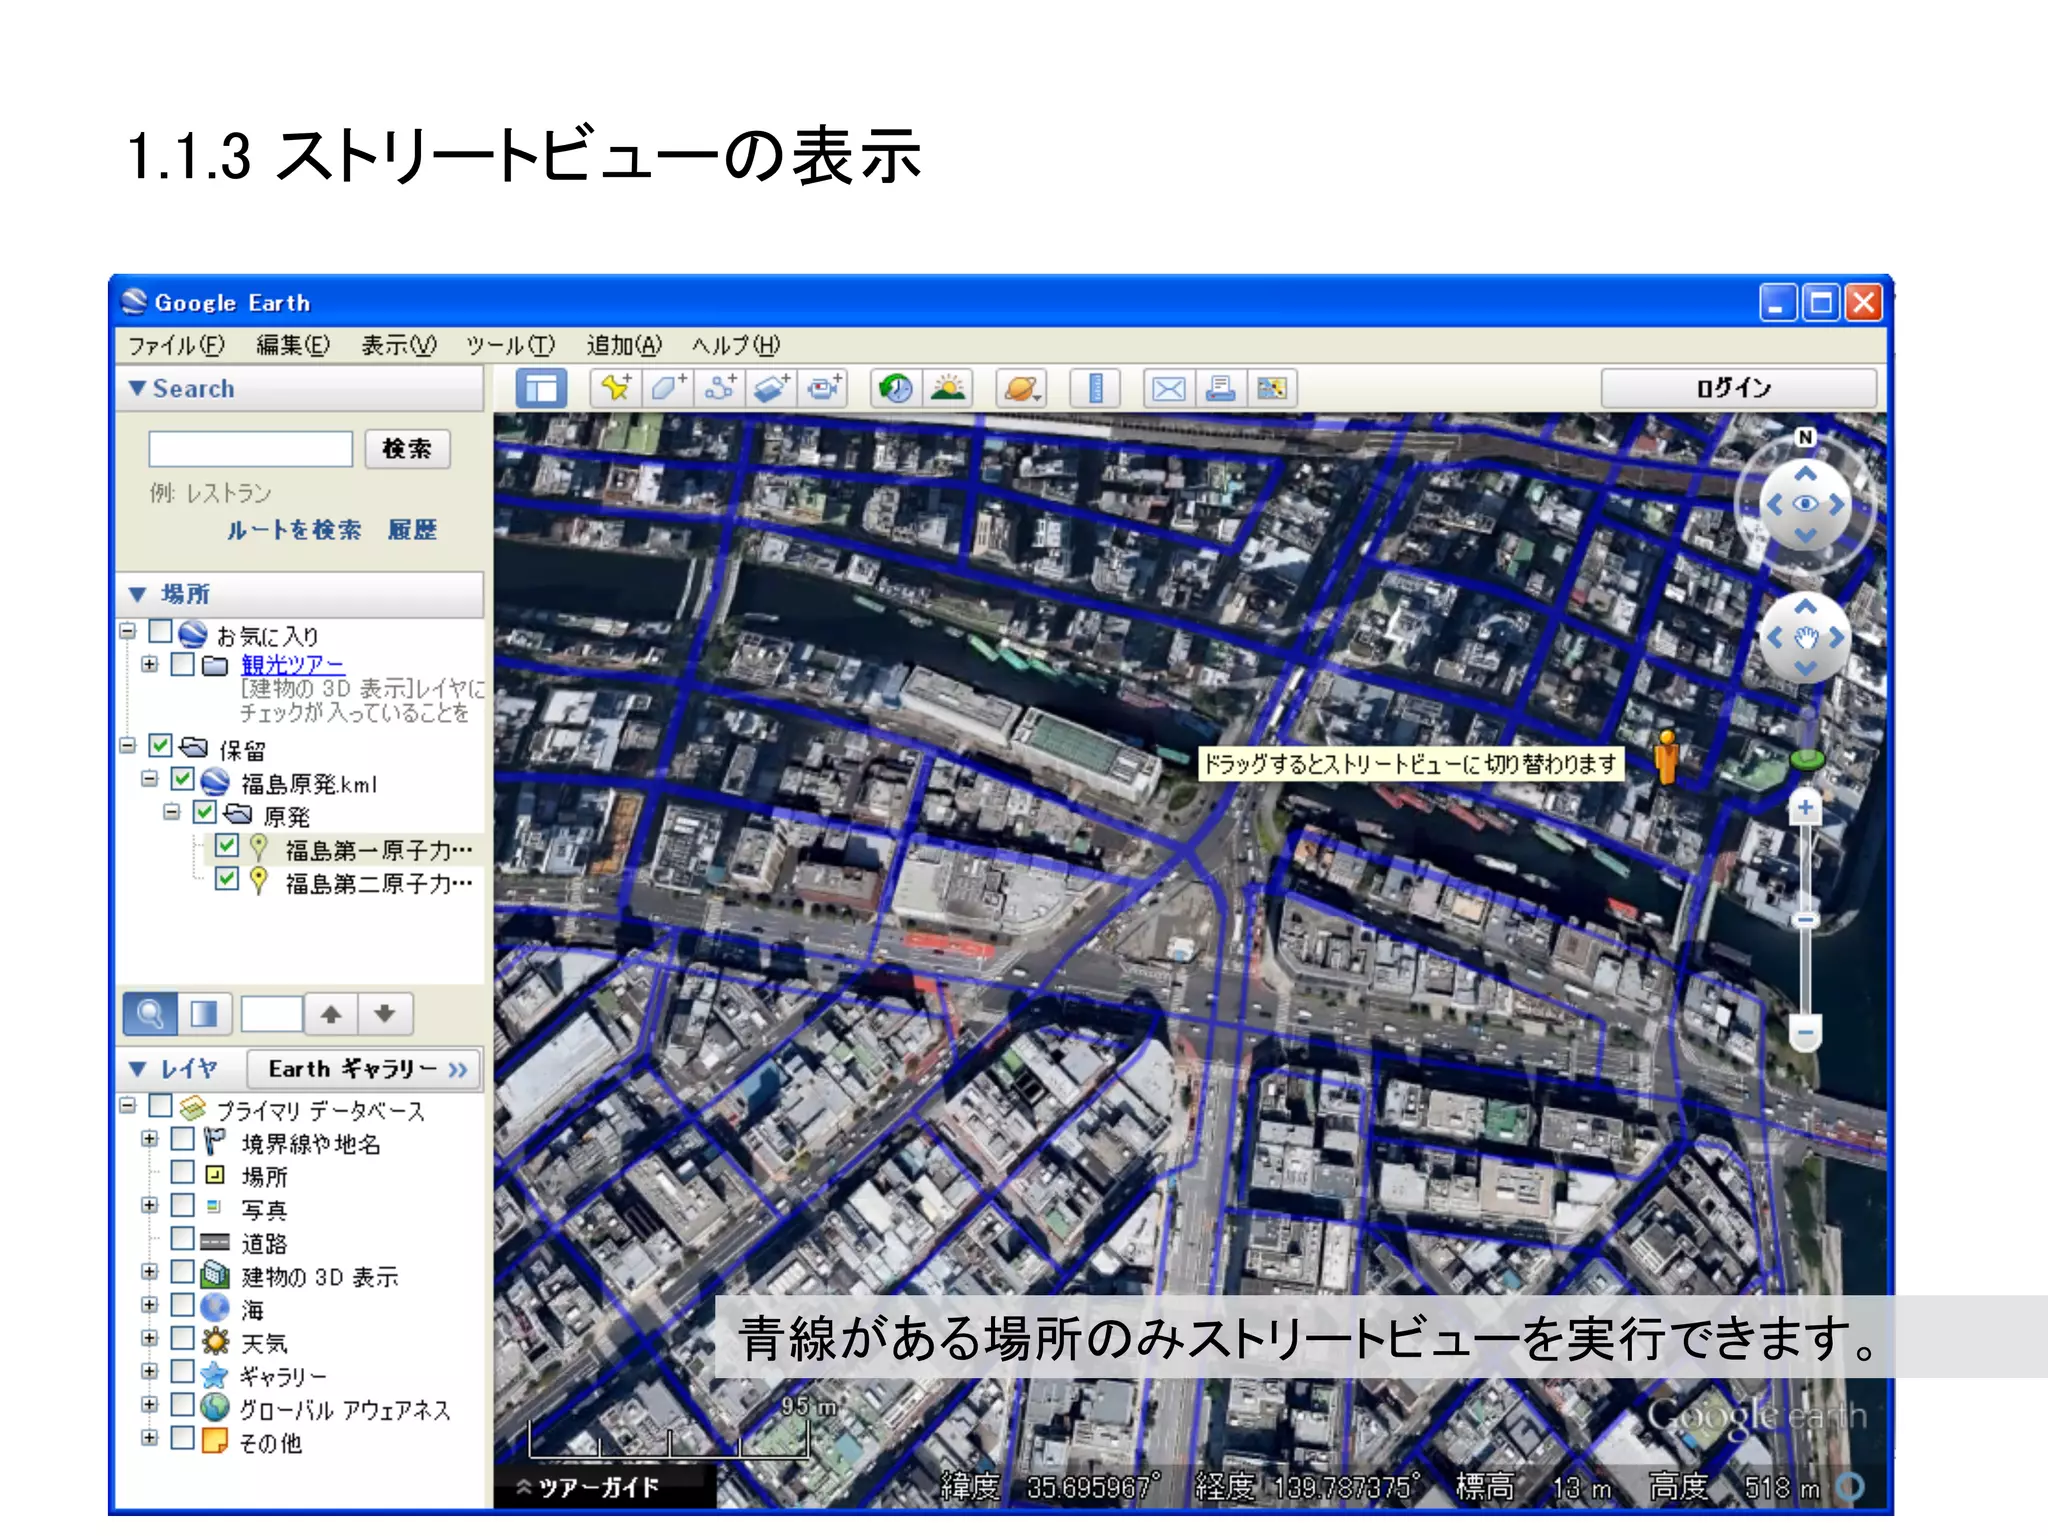This screenshot has width=2048, height=1536.
Task: Click the print icon in toolbar
Action: point(1220,388)
